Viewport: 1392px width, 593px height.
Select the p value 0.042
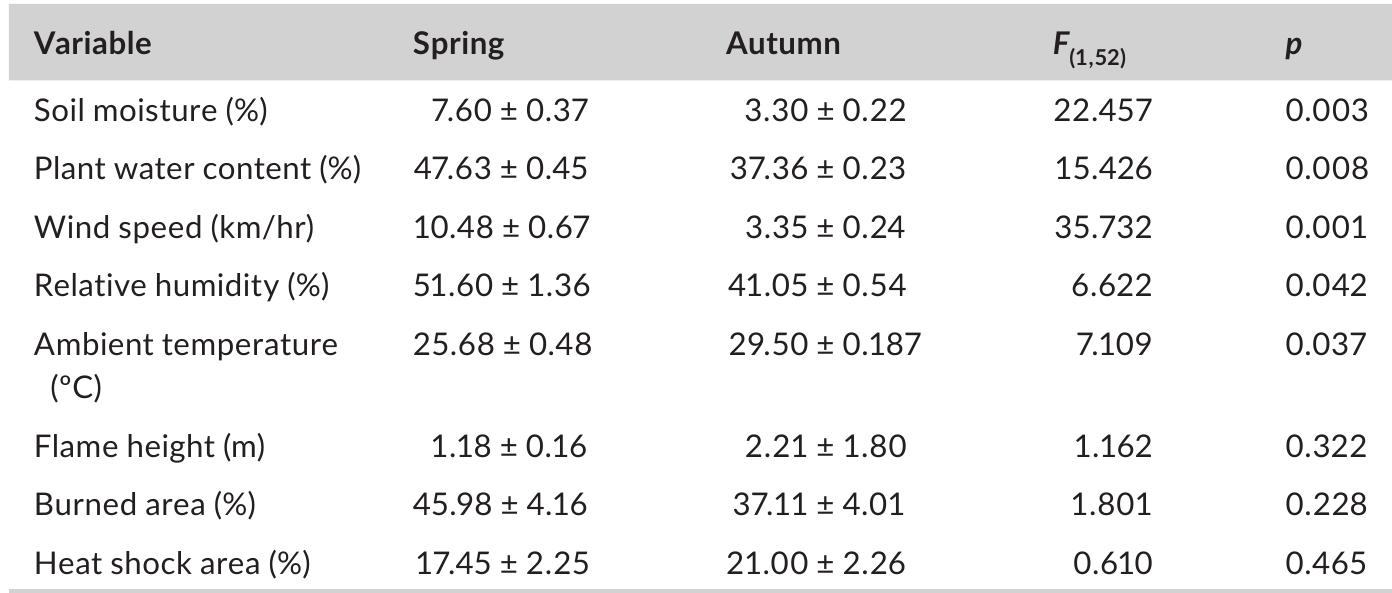1326,285
